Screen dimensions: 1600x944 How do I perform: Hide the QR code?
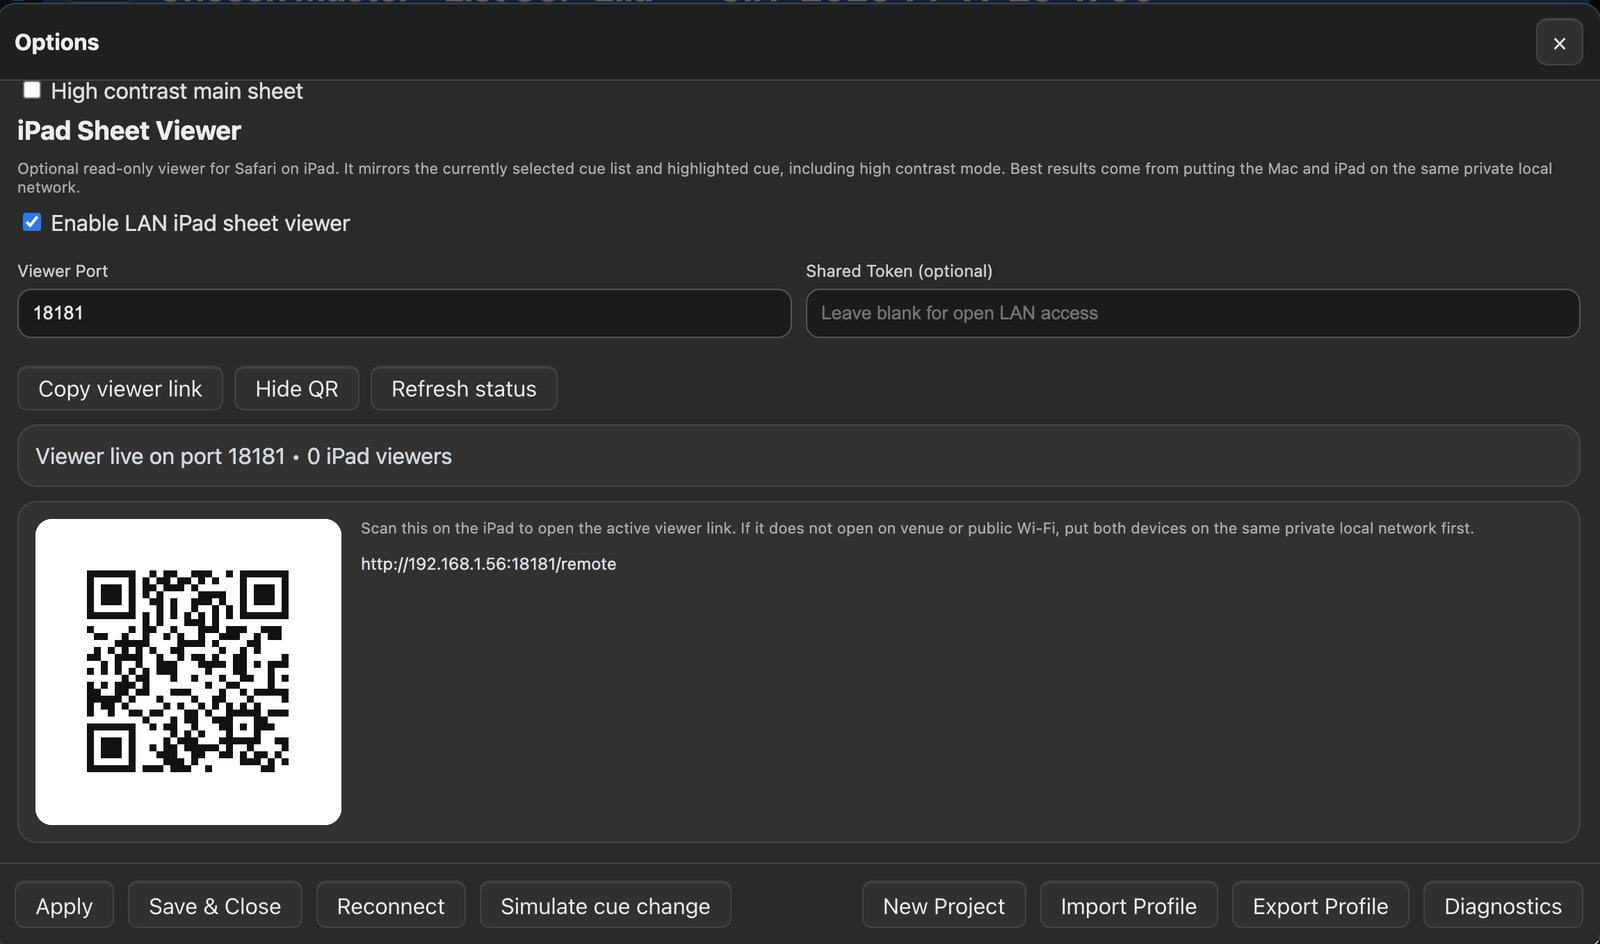tap(297, 388)
